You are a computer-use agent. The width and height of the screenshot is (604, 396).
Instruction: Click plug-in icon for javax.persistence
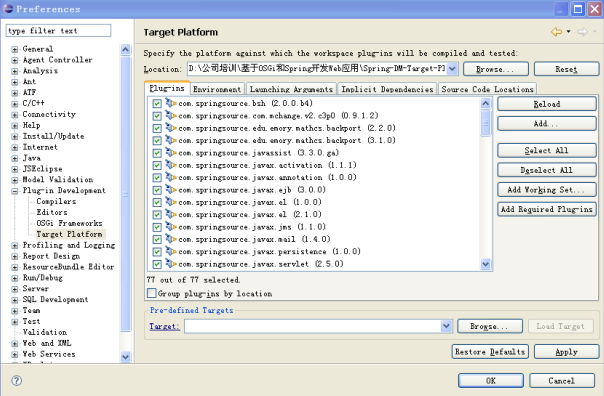[x=171, y=251]
